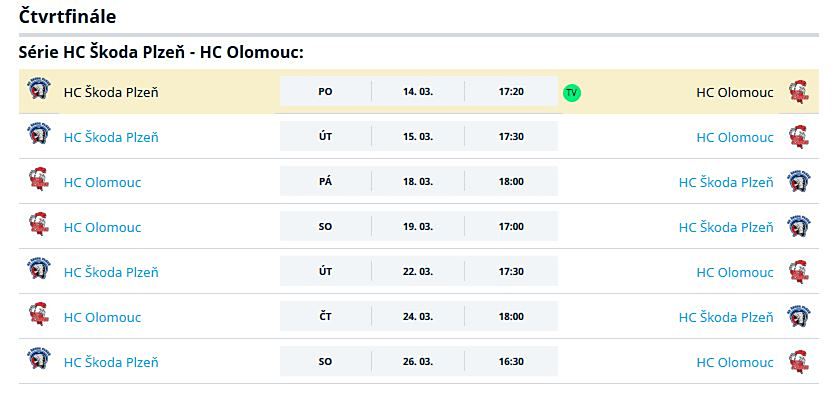Click Plzeň logo in the 19. 03. match row

point(799,227)
